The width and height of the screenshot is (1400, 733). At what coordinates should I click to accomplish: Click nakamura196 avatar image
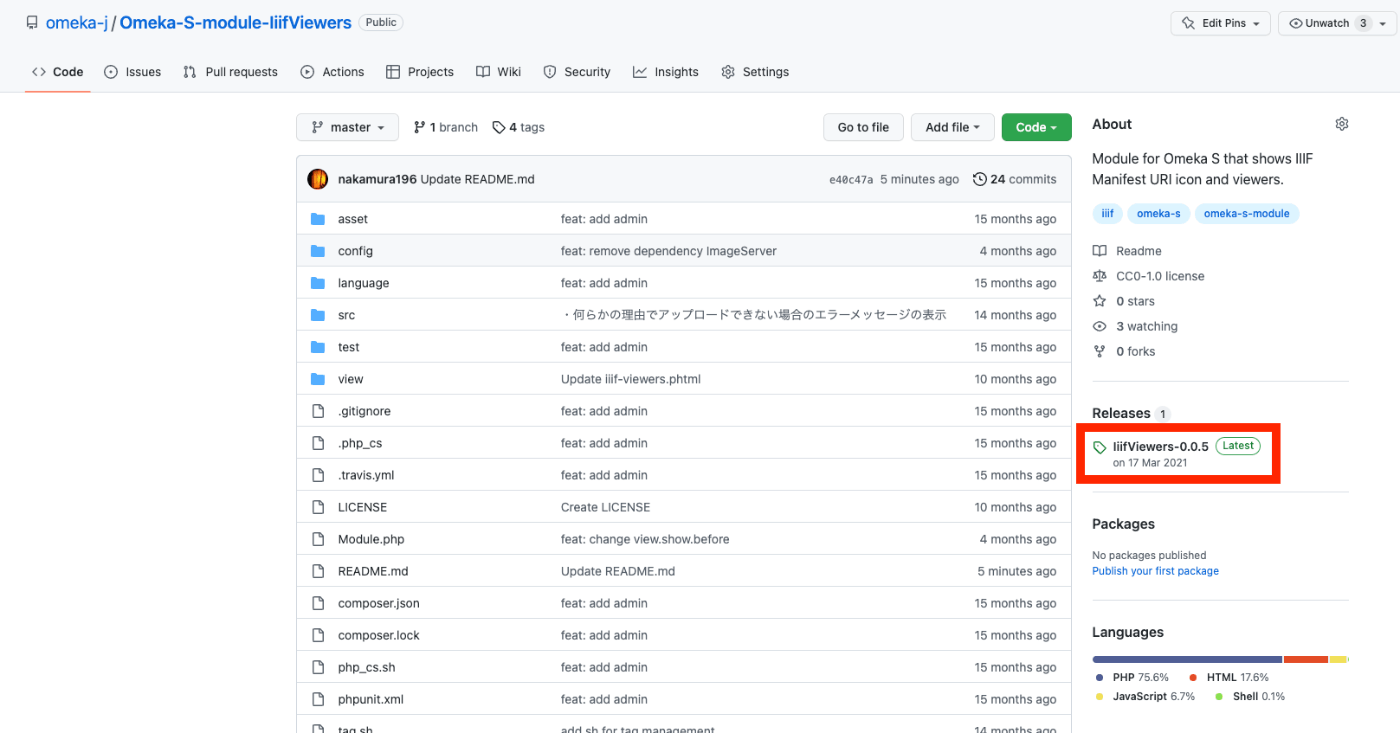318,179
